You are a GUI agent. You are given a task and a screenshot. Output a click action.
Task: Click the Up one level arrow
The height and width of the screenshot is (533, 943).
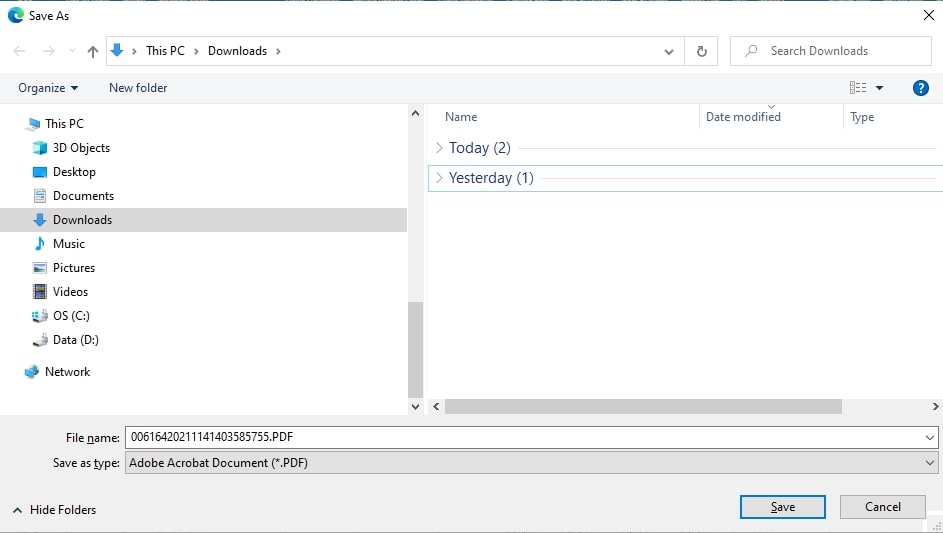coord(93,51)
